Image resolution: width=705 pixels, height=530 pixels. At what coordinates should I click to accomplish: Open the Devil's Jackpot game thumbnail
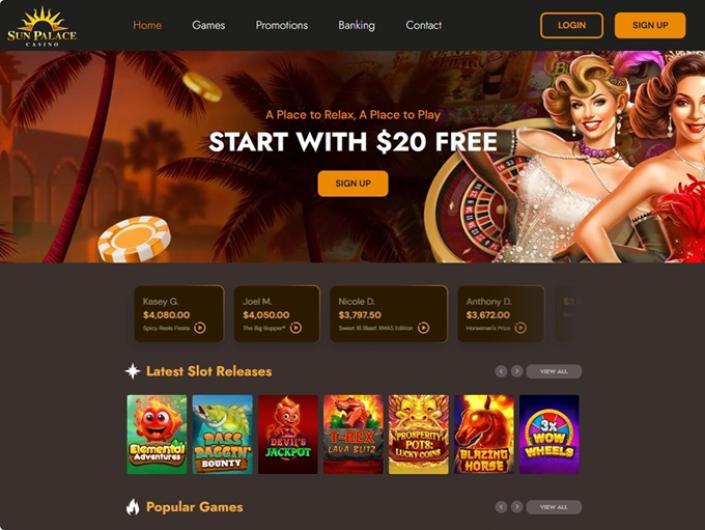click(x=288, y=434)
